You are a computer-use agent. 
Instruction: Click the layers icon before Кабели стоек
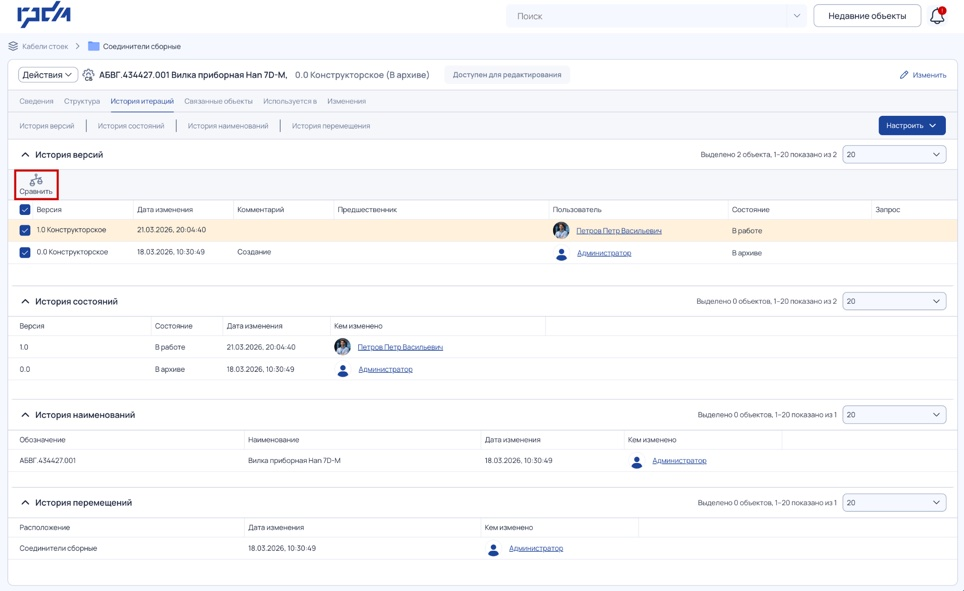point(13,46)
